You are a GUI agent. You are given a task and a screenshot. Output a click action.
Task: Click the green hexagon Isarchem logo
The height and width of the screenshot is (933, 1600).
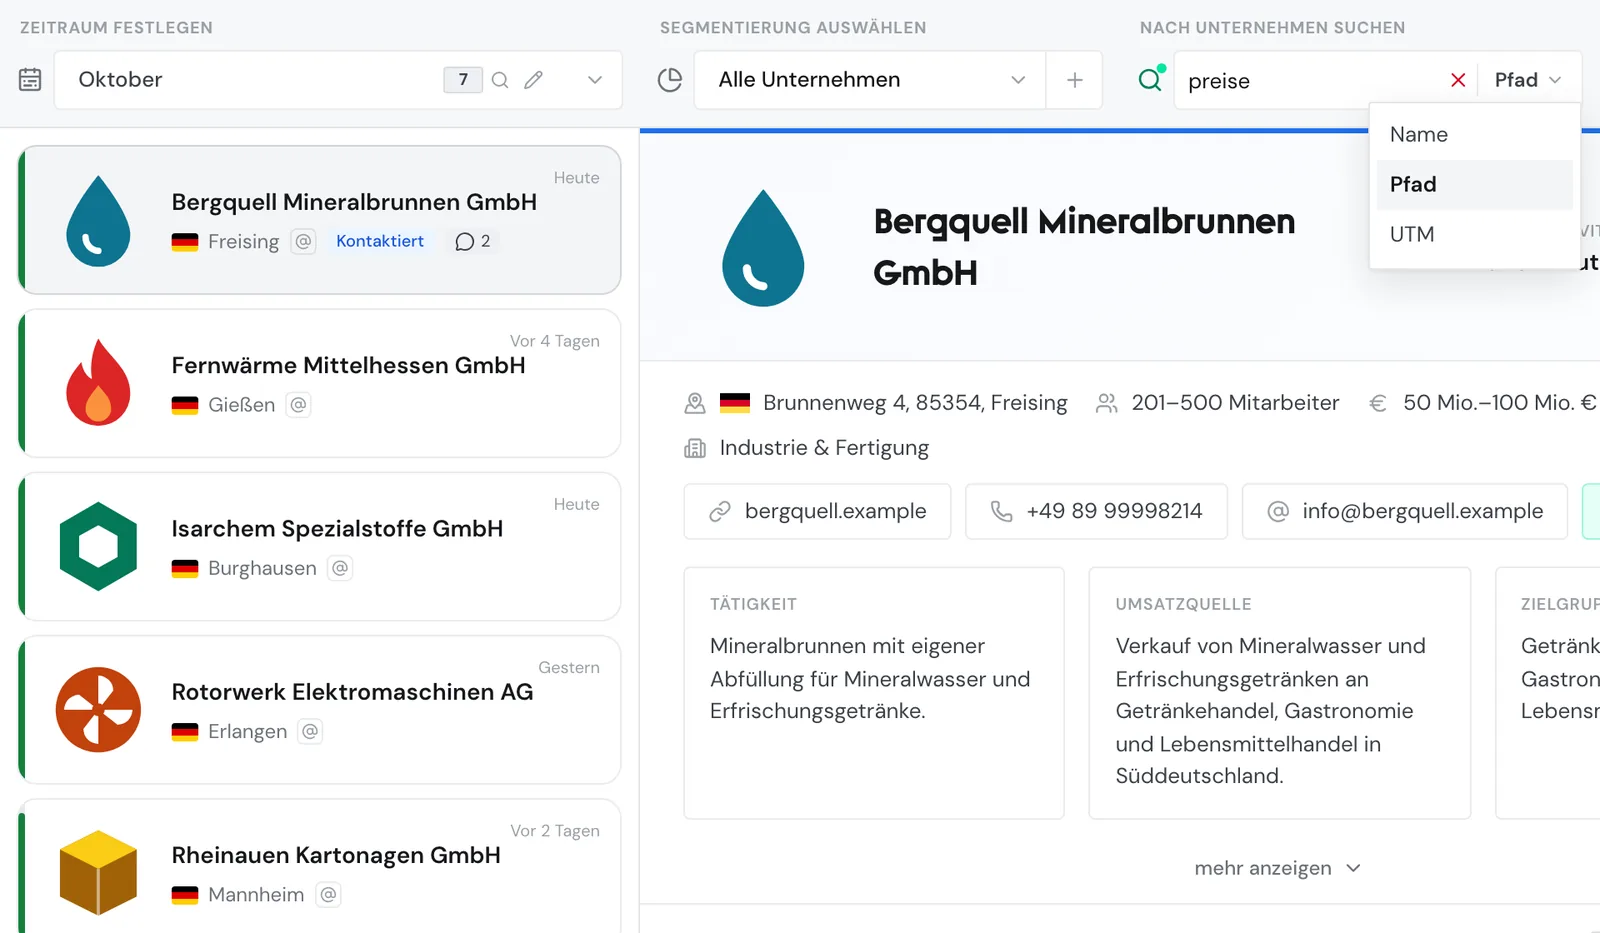pyautogui.click(x=98, y=546)
